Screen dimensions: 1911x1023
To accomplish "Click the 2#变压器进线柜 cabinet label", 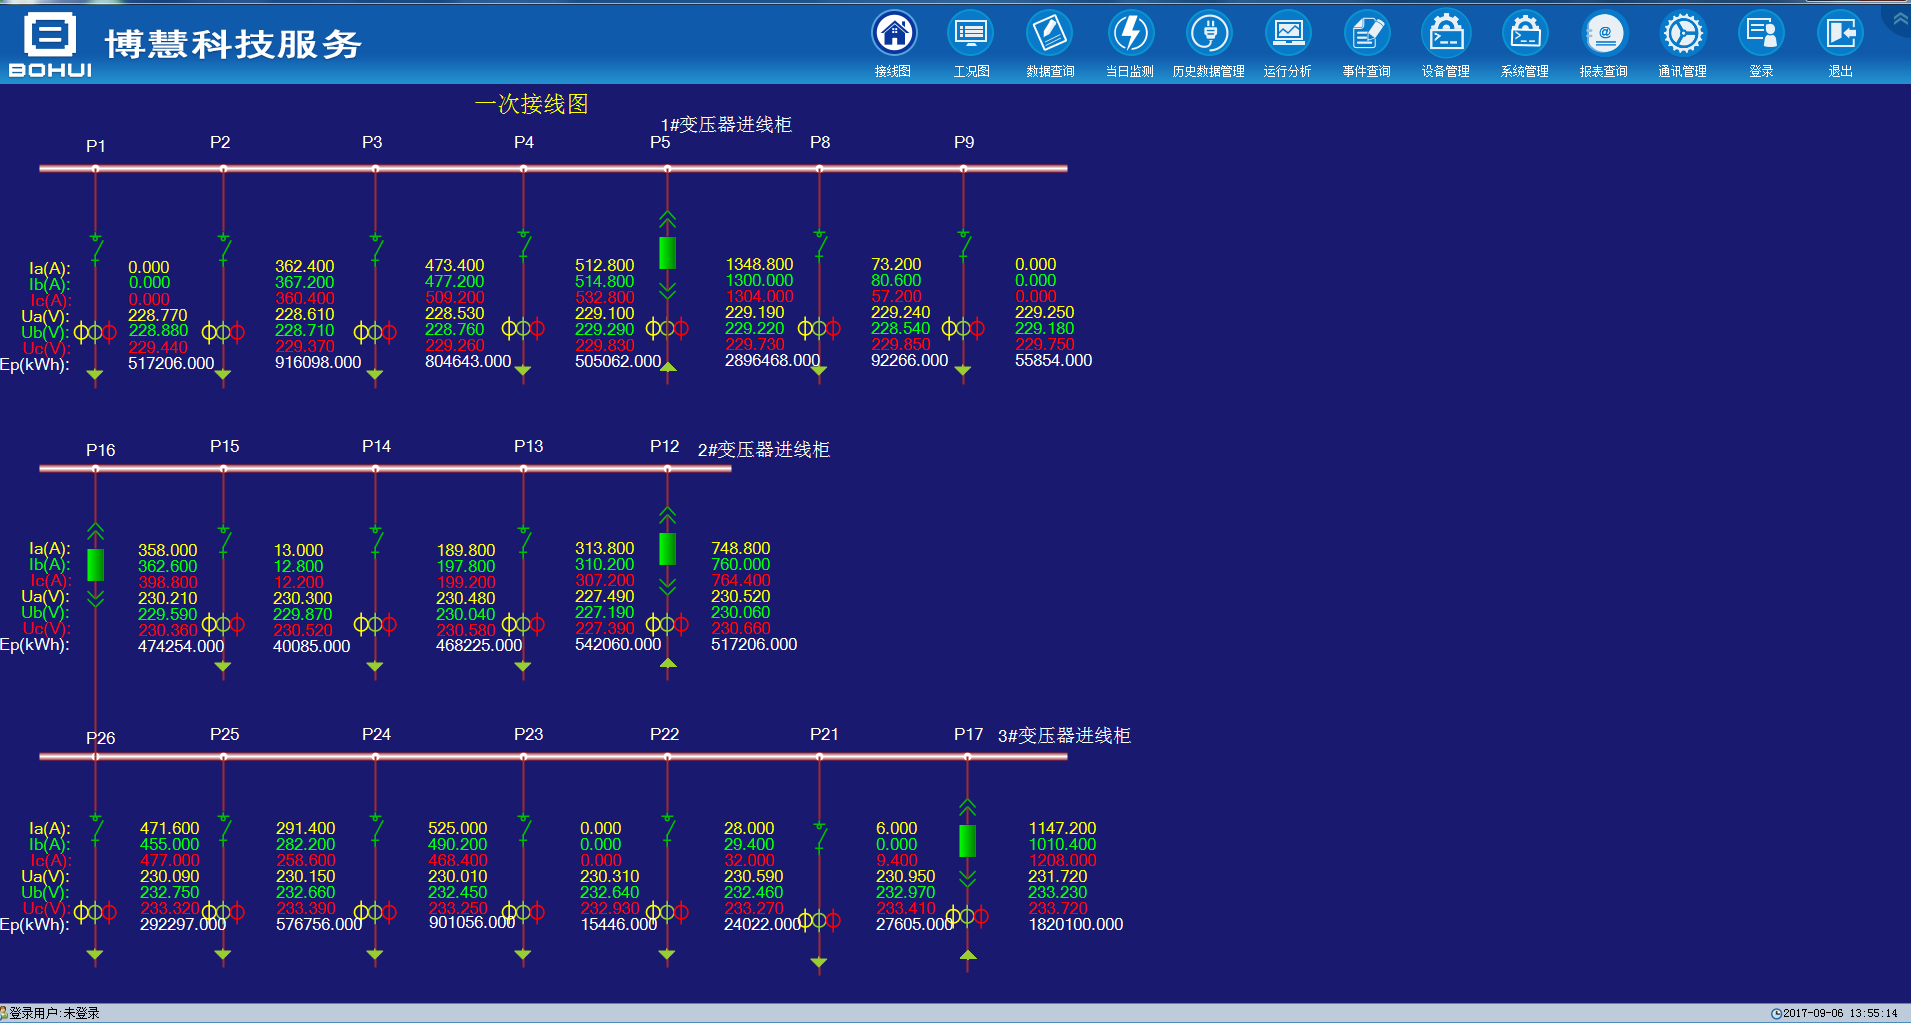I will [763, 450].
